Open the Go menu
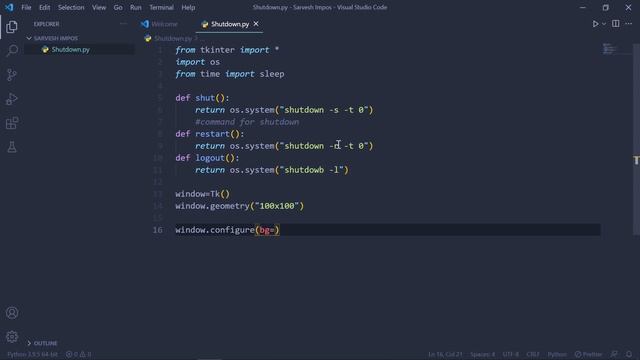Screen dimensions: 640x360 pyautogui.click(x=118, y=7)
